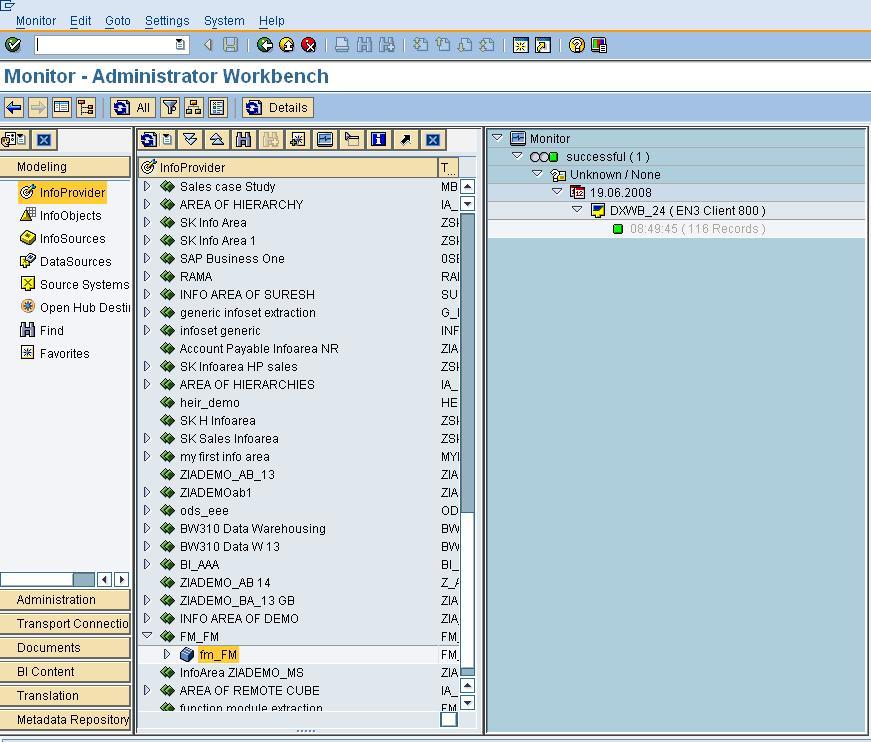Collapse the FM_FM info area node
871x742 pixels.
click(147, 635)
